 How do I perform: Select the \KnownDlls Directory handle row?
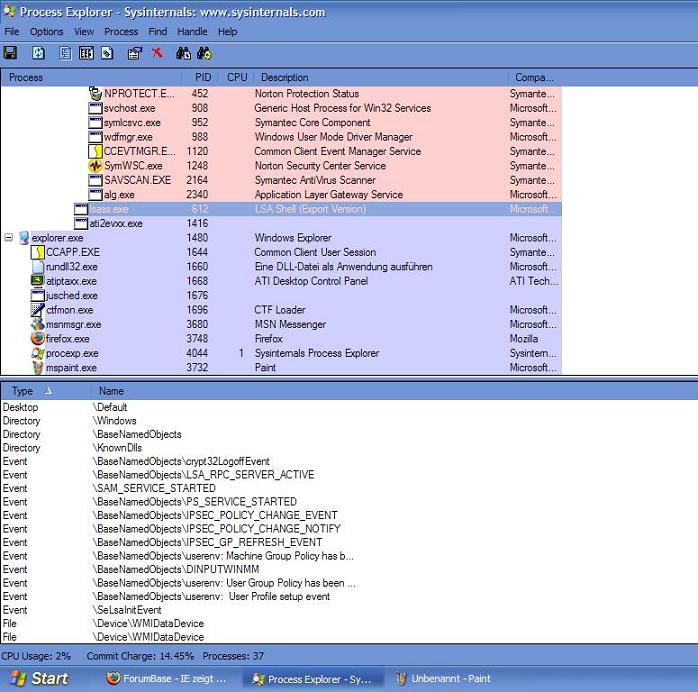[349, 448]
